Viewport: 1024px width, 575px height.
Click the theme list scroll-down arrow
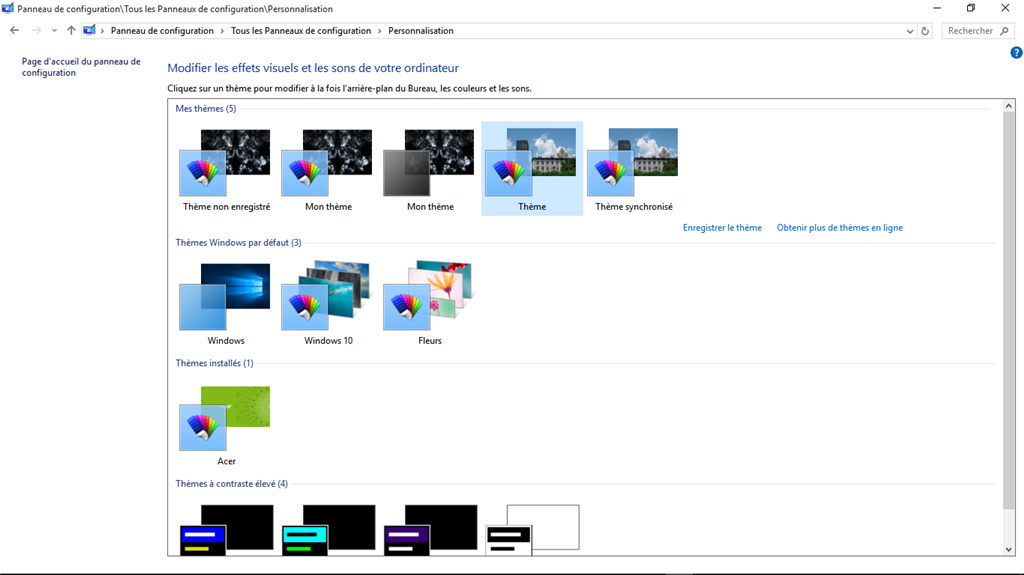coord(1009,550)
